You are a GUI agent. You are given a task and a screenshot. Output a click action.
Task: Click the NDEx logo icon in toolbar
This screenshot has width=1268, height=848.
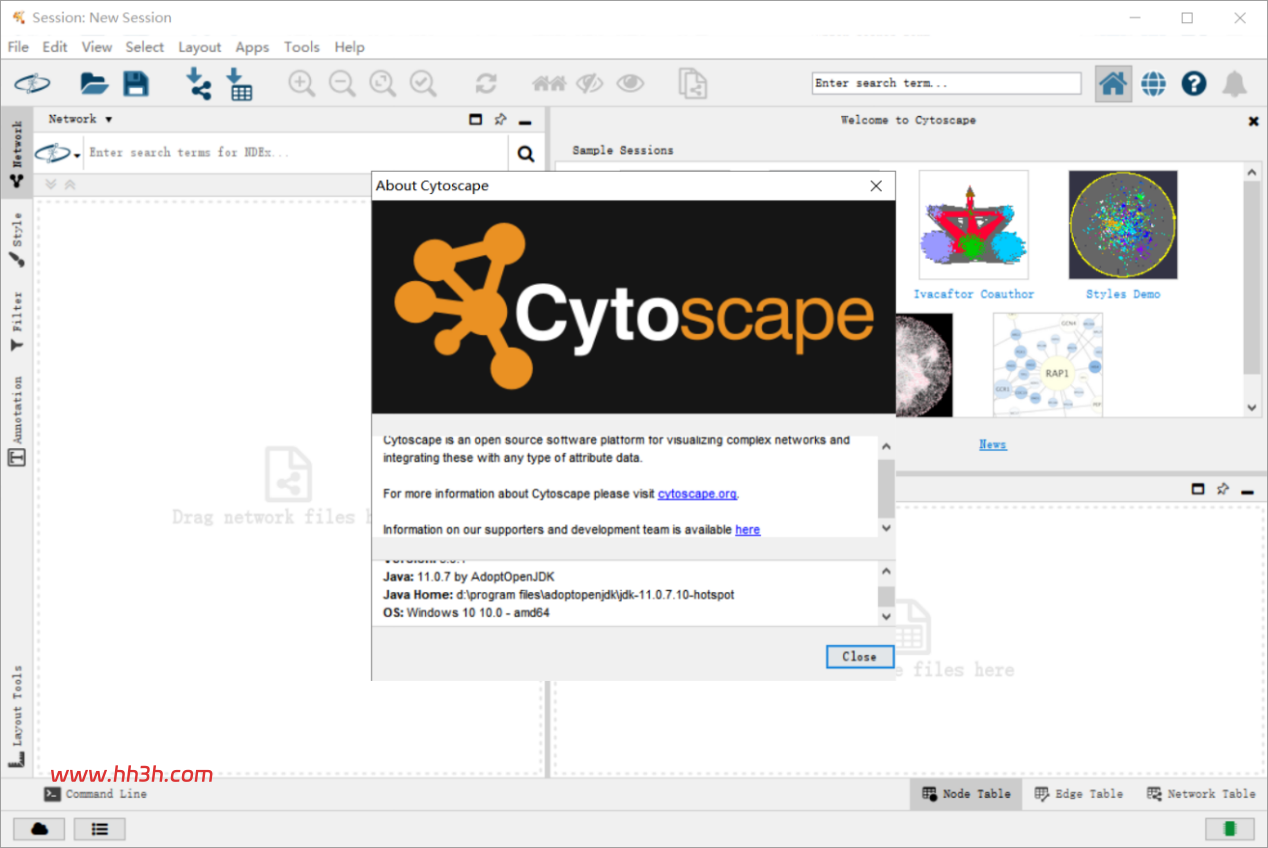pos(31,83)
